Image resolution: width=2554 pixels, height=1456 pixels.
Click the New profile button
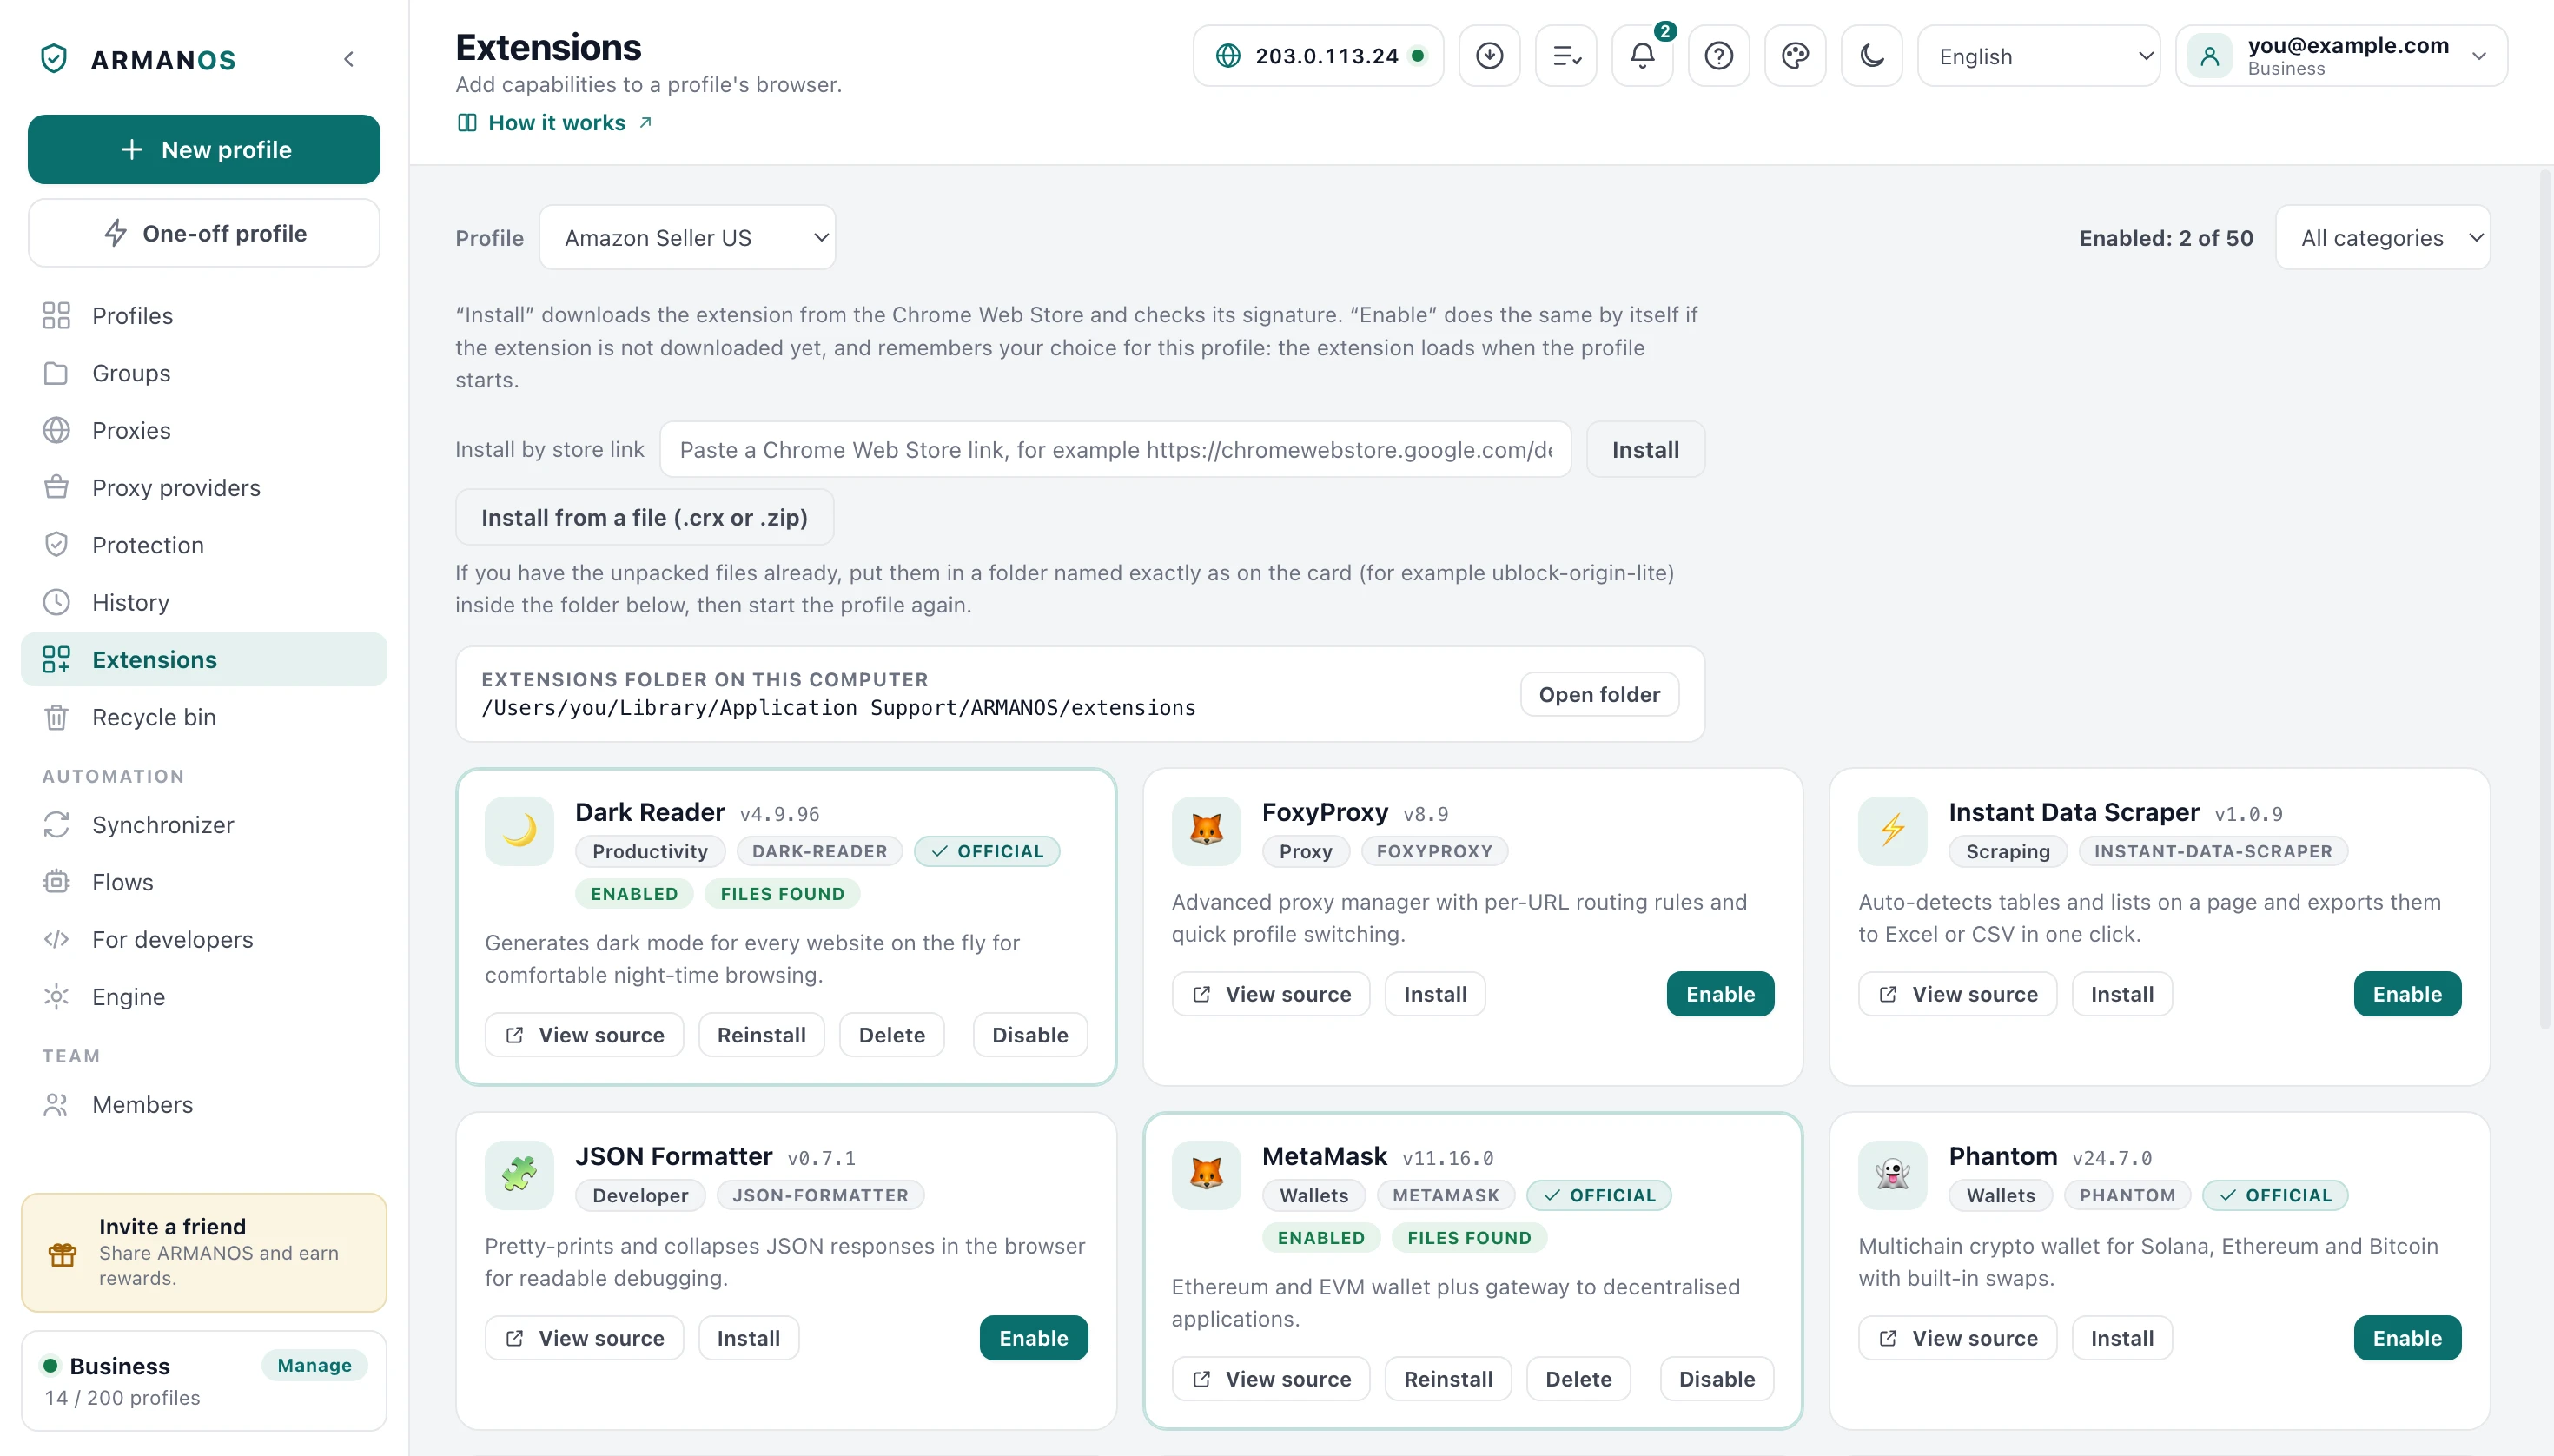coord(204,149)
